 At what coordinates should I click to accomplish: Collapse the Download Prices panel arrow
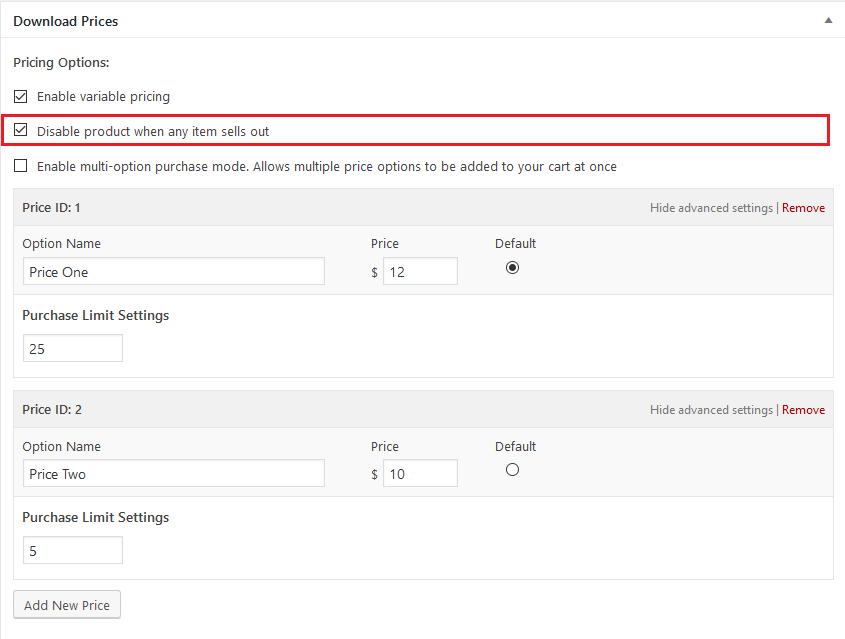tap(827, 20)
